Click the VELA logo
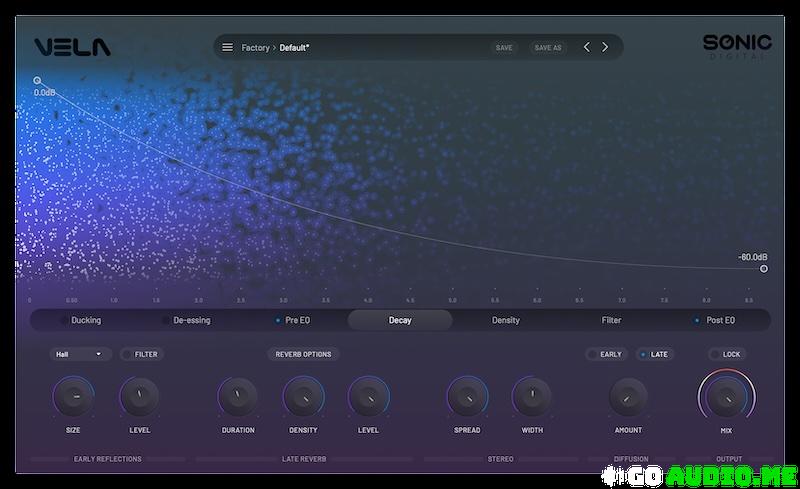 72,47
